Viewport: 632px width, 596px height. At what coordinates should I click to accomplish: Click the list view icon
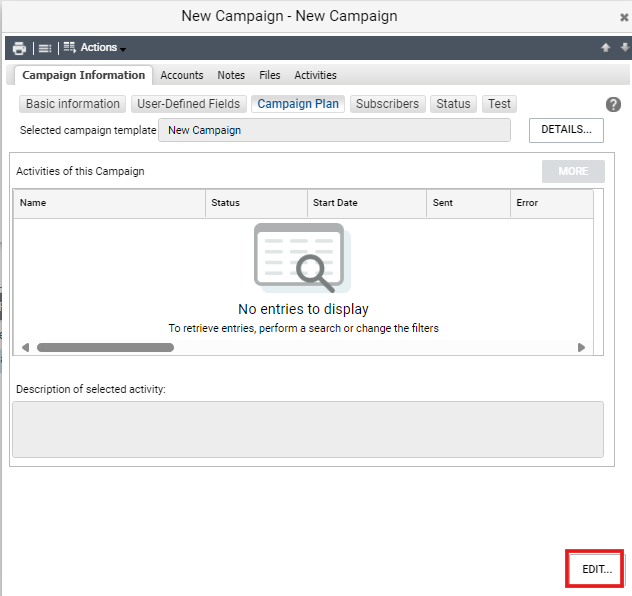click(45, 48)
